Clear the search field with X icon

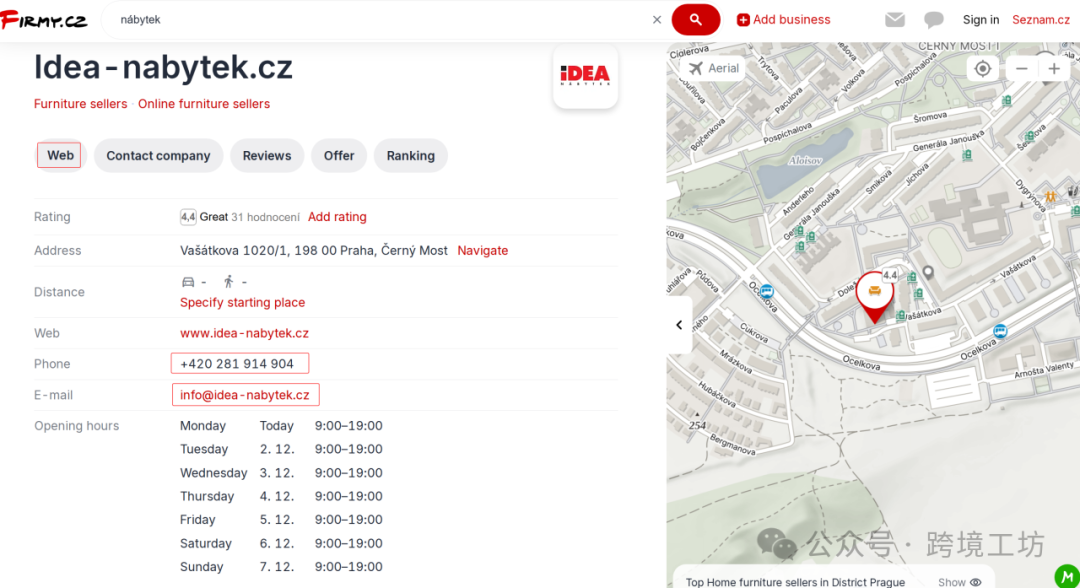click(x=657, y=20)
